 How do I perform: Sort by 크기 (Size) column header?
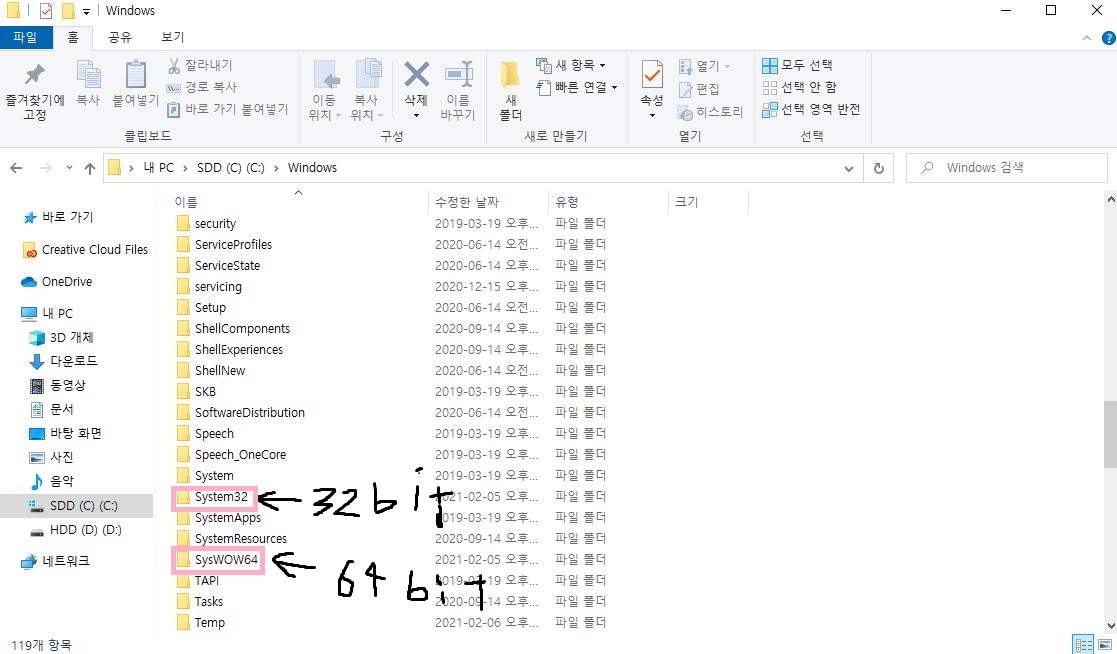[x=687, y=202]
